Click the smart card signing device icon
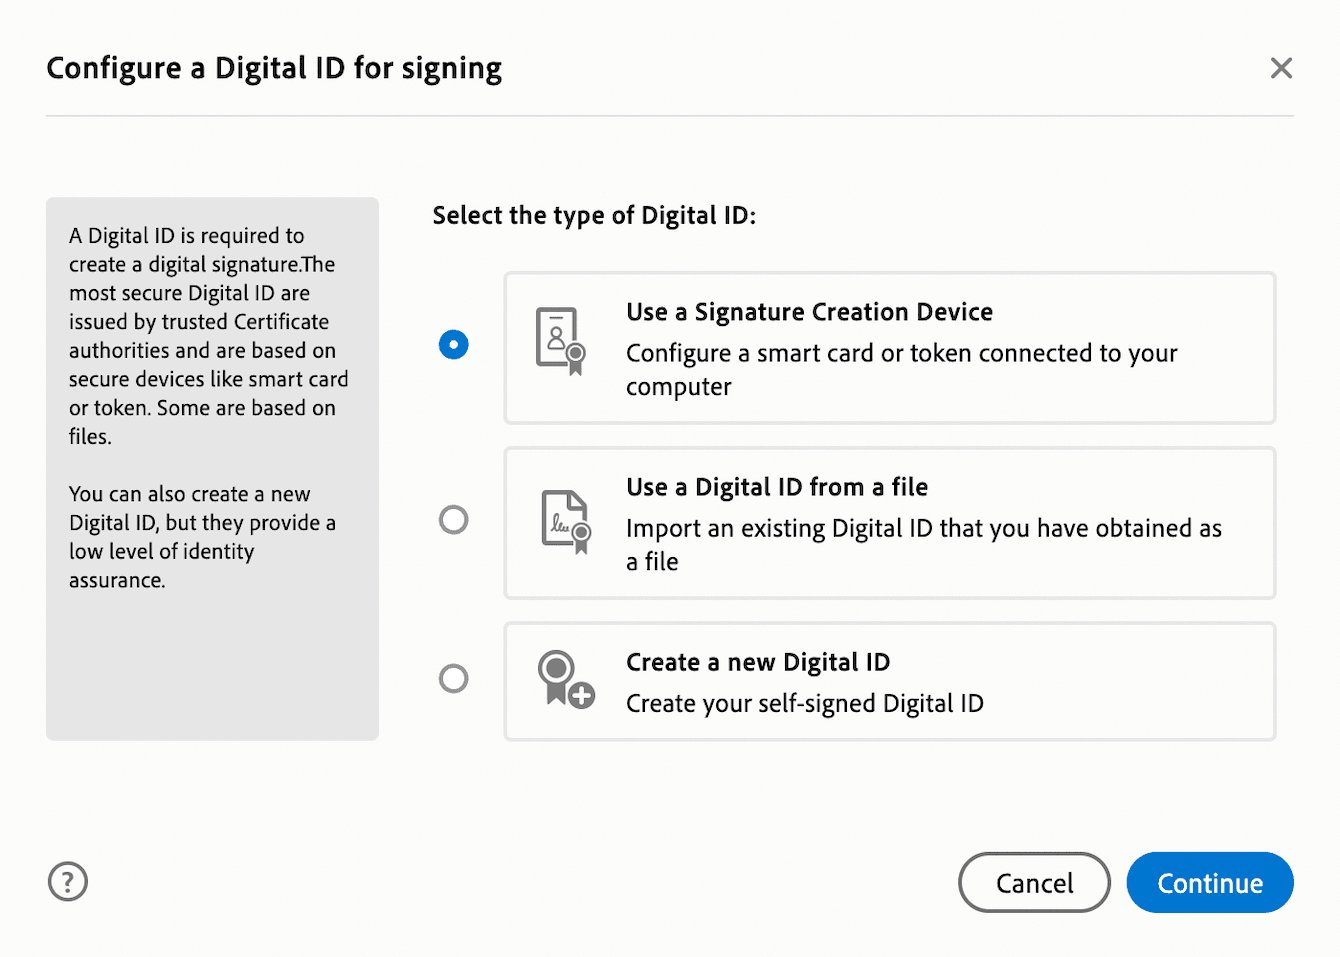 tap(560, 340)
